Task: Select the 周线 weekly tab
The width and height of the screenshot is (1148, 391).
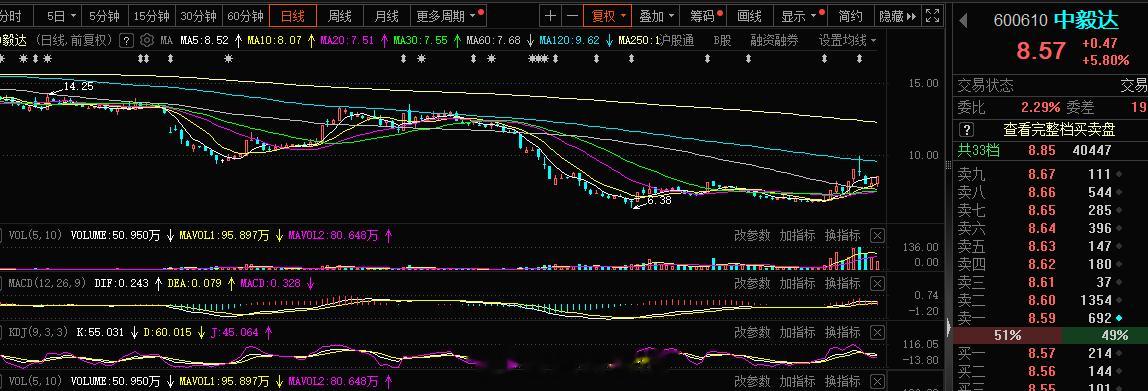Action: coord(339,16)
